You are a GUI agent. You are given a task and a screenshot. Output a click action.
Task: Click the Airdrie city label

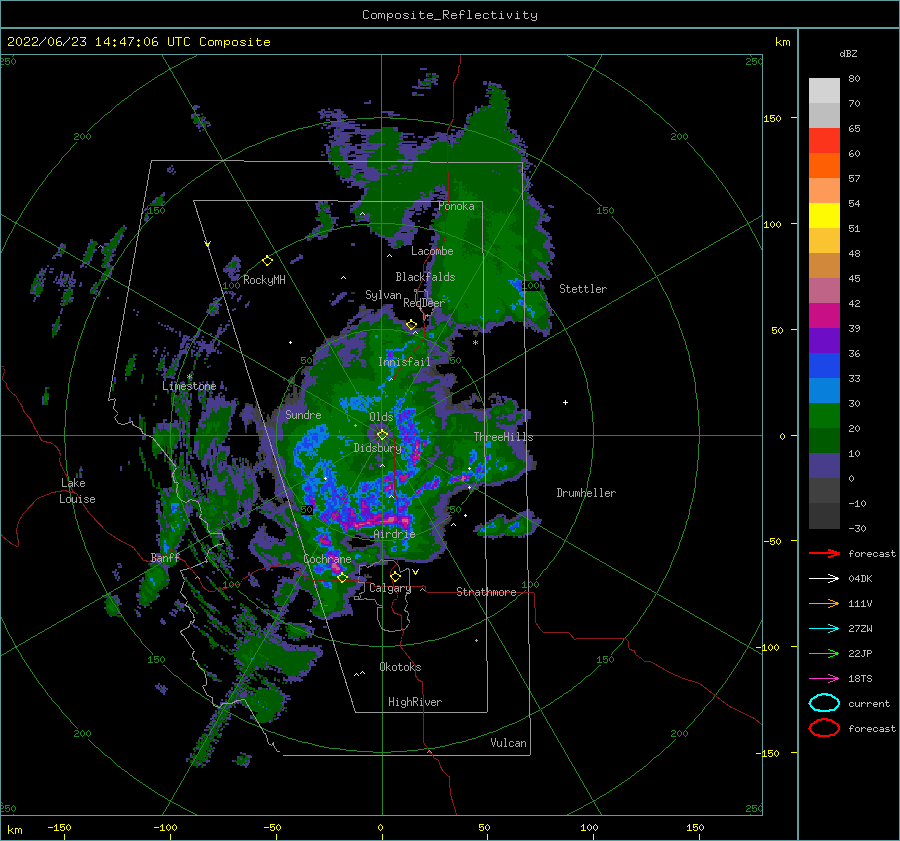pos(394,534)
